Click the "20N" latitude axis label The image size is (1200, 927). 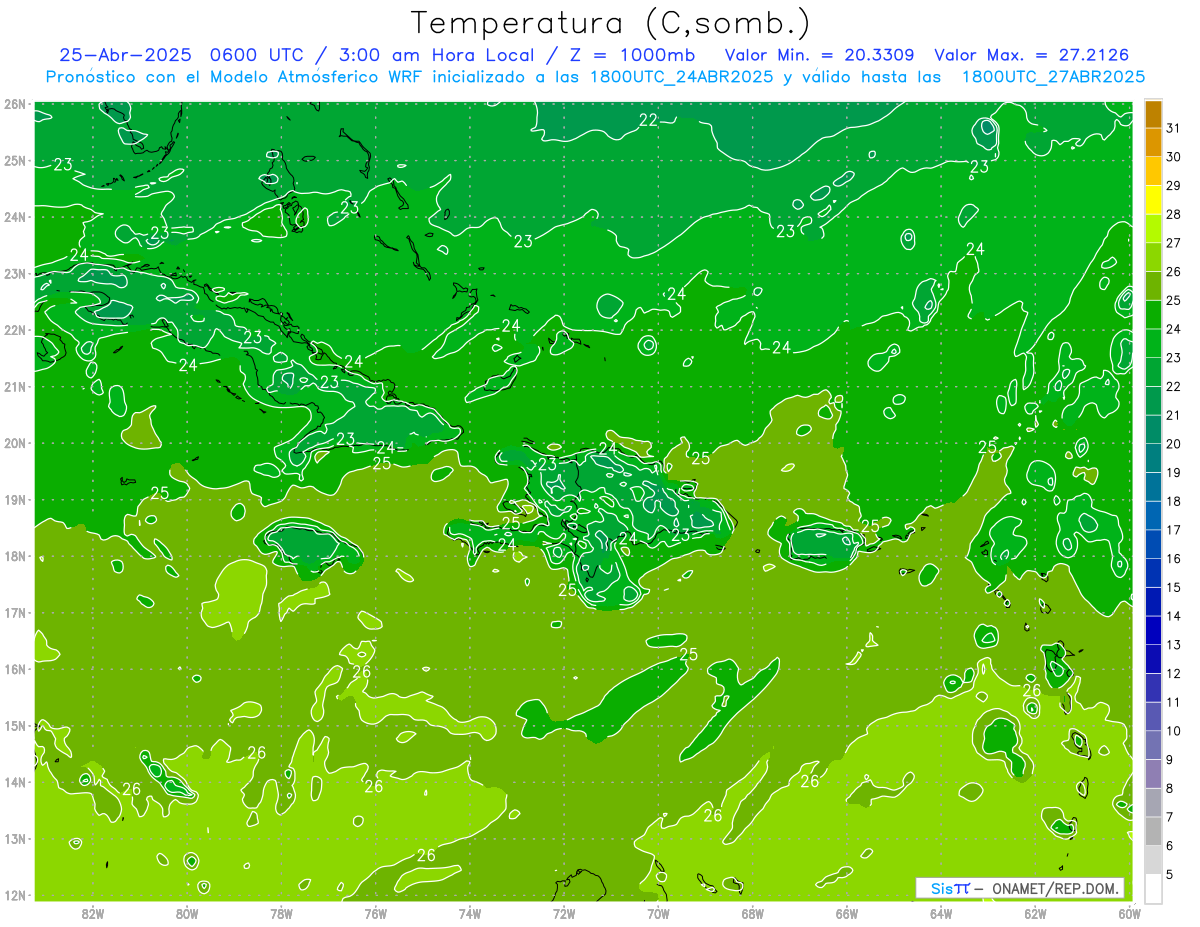[x=15, y=443]
